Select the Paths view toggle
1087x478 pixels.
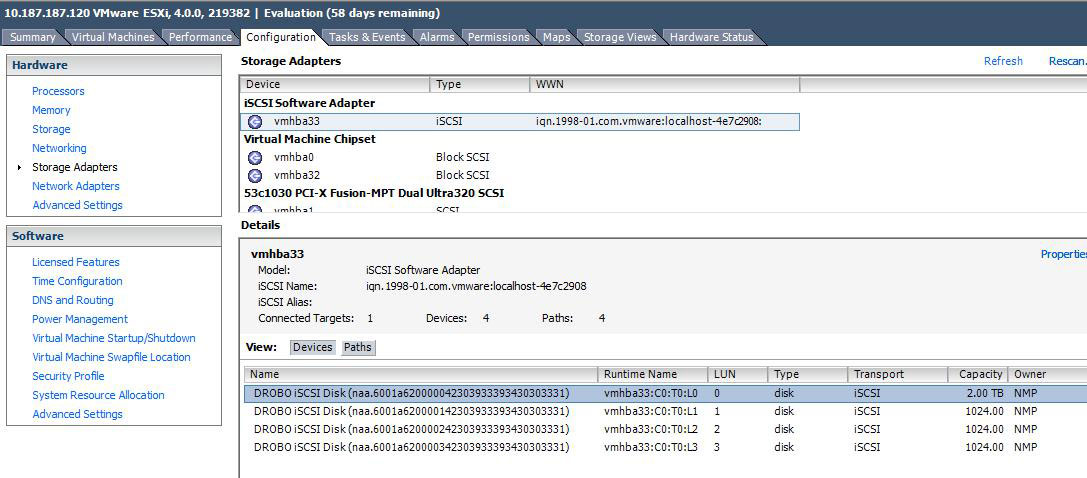[x=357, y=348]
